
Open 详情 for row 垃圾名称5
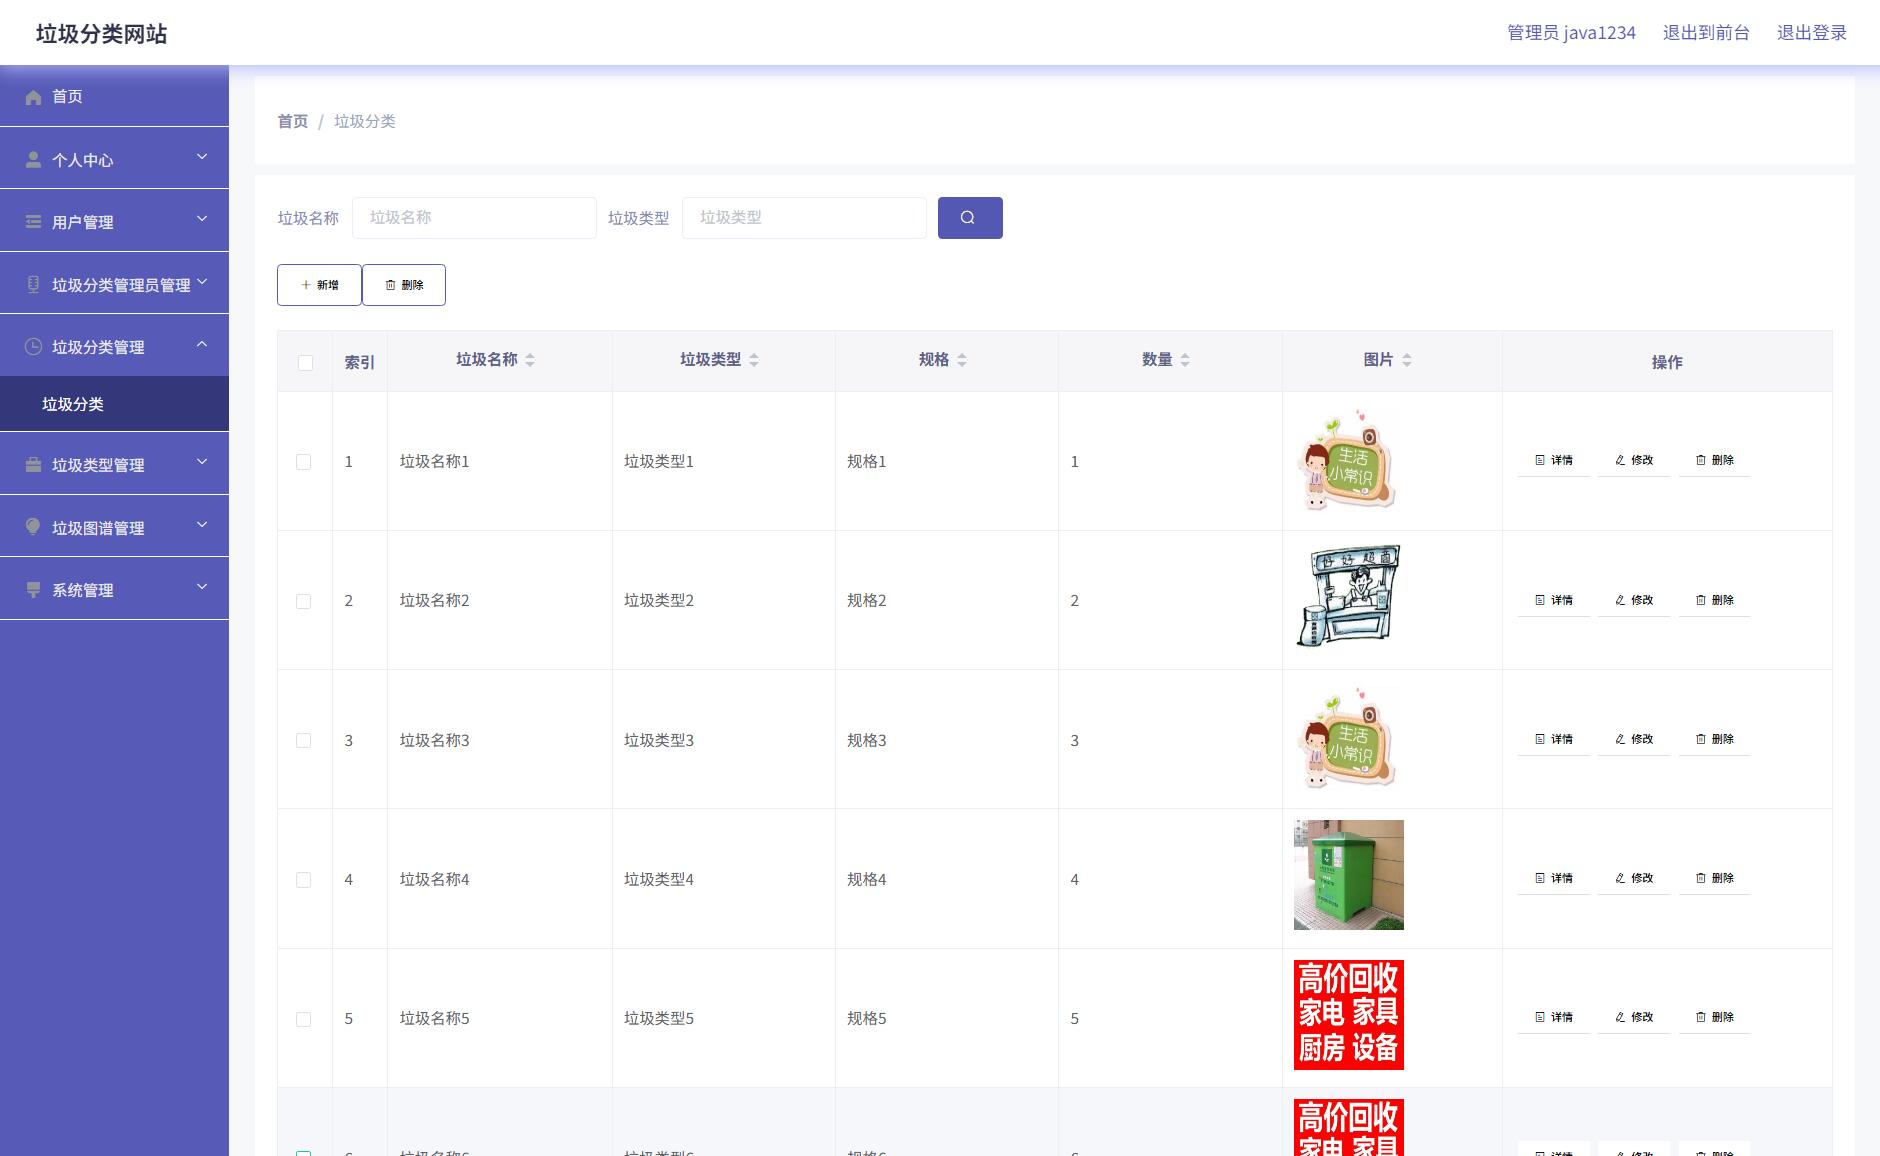1554,1018
